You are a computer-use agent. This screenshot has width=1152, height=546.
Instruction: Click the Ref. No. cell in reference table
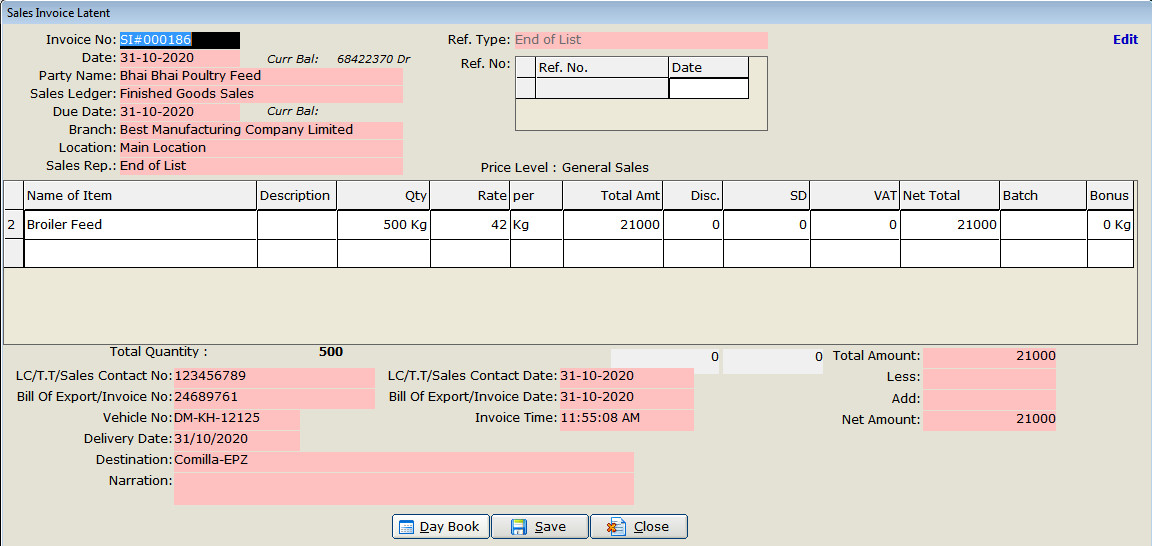click(x=602, y=88)
